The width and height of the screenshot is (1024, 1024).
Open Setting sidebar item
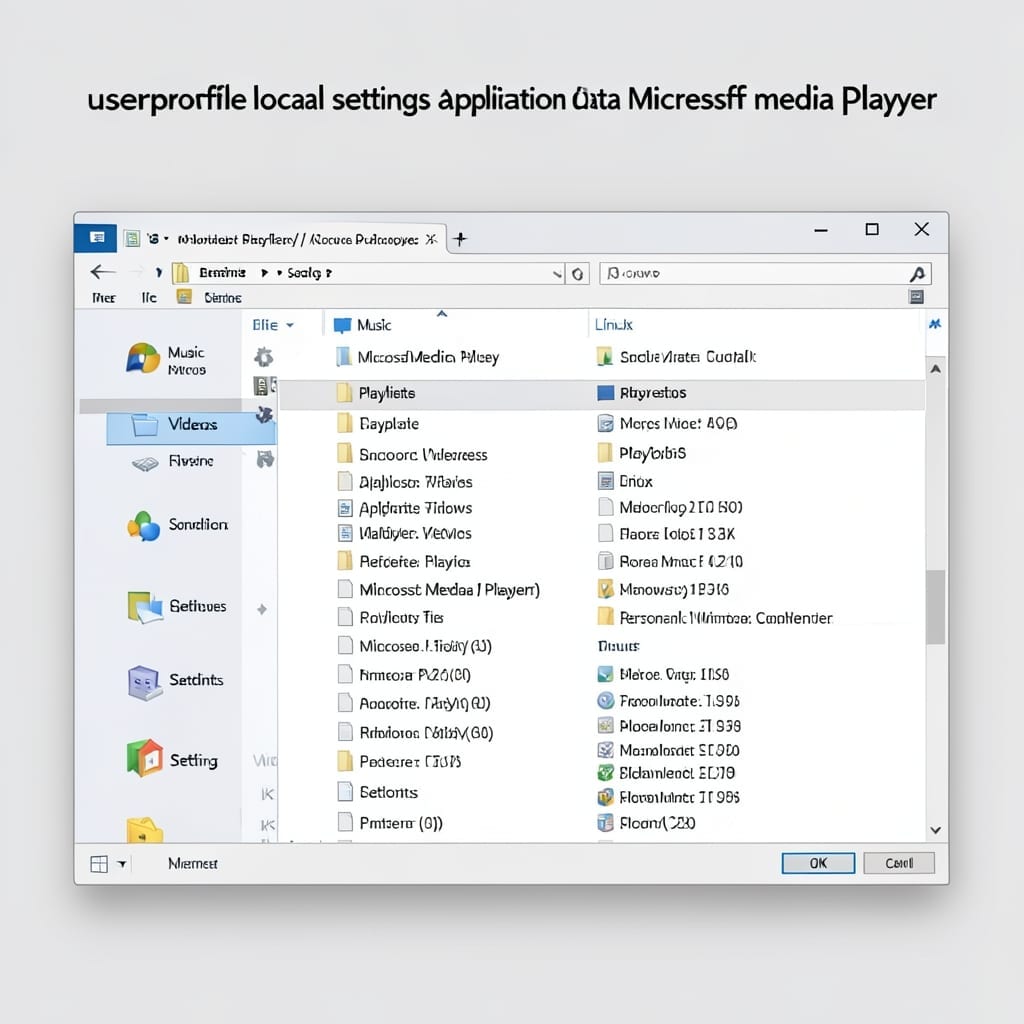pos(173,759)
